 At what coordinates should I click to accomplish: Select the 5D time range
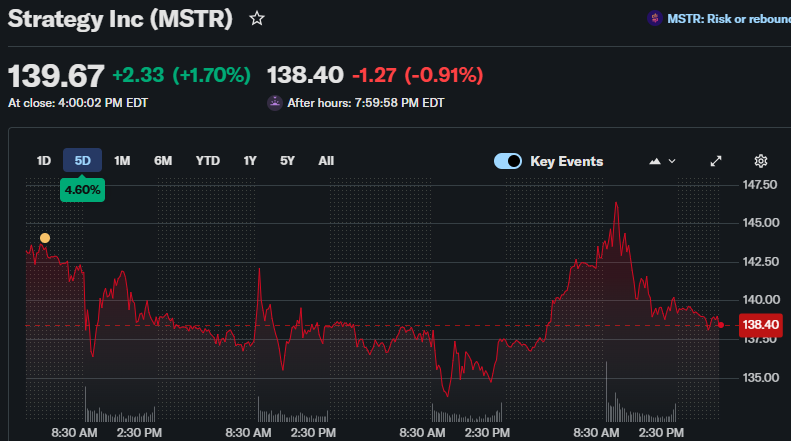[x=83, y=161]
